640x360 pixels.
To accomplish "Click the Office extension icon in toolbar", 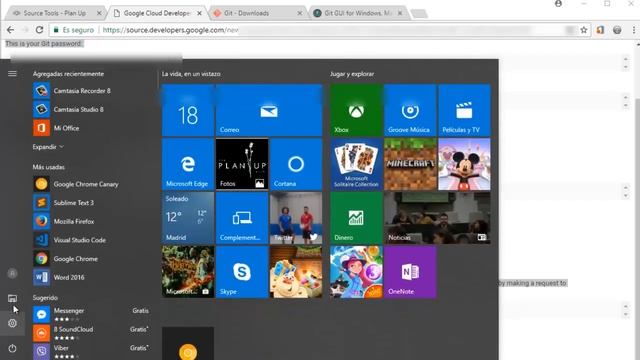I will tap(600, 30).
